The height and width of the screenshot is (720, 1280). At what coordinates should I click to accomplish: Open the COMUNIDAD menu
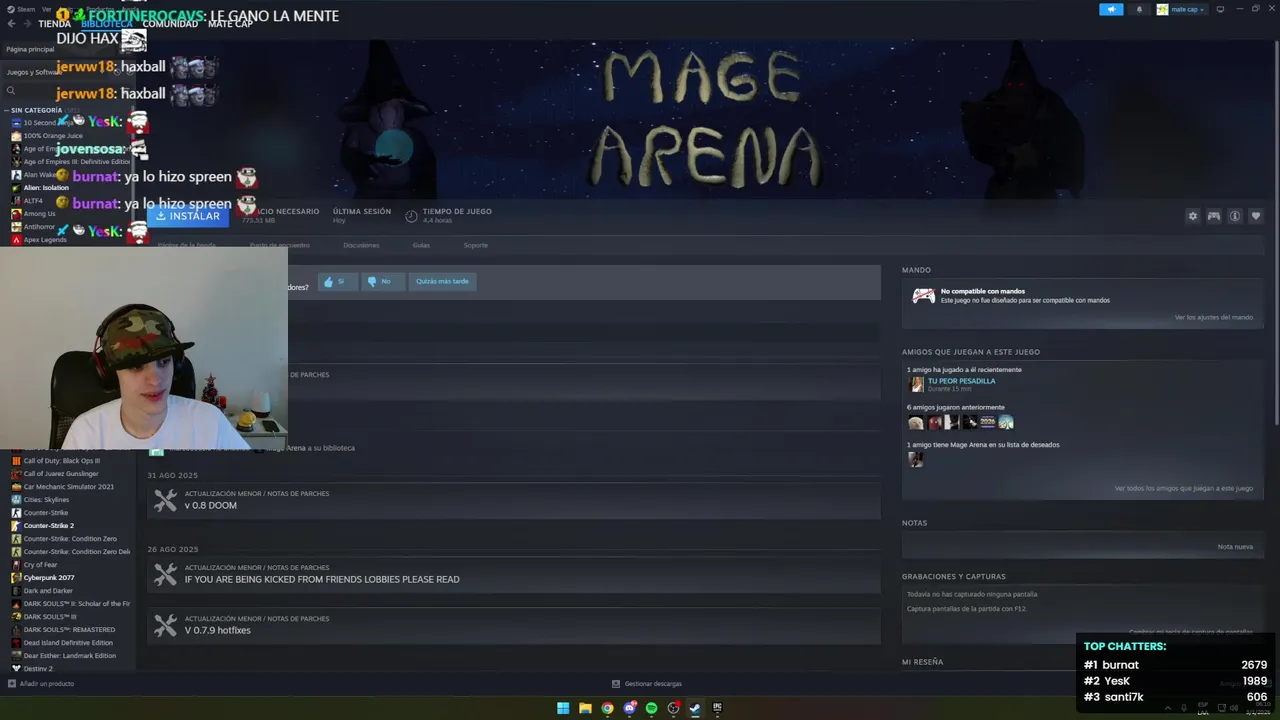point(170,24)
